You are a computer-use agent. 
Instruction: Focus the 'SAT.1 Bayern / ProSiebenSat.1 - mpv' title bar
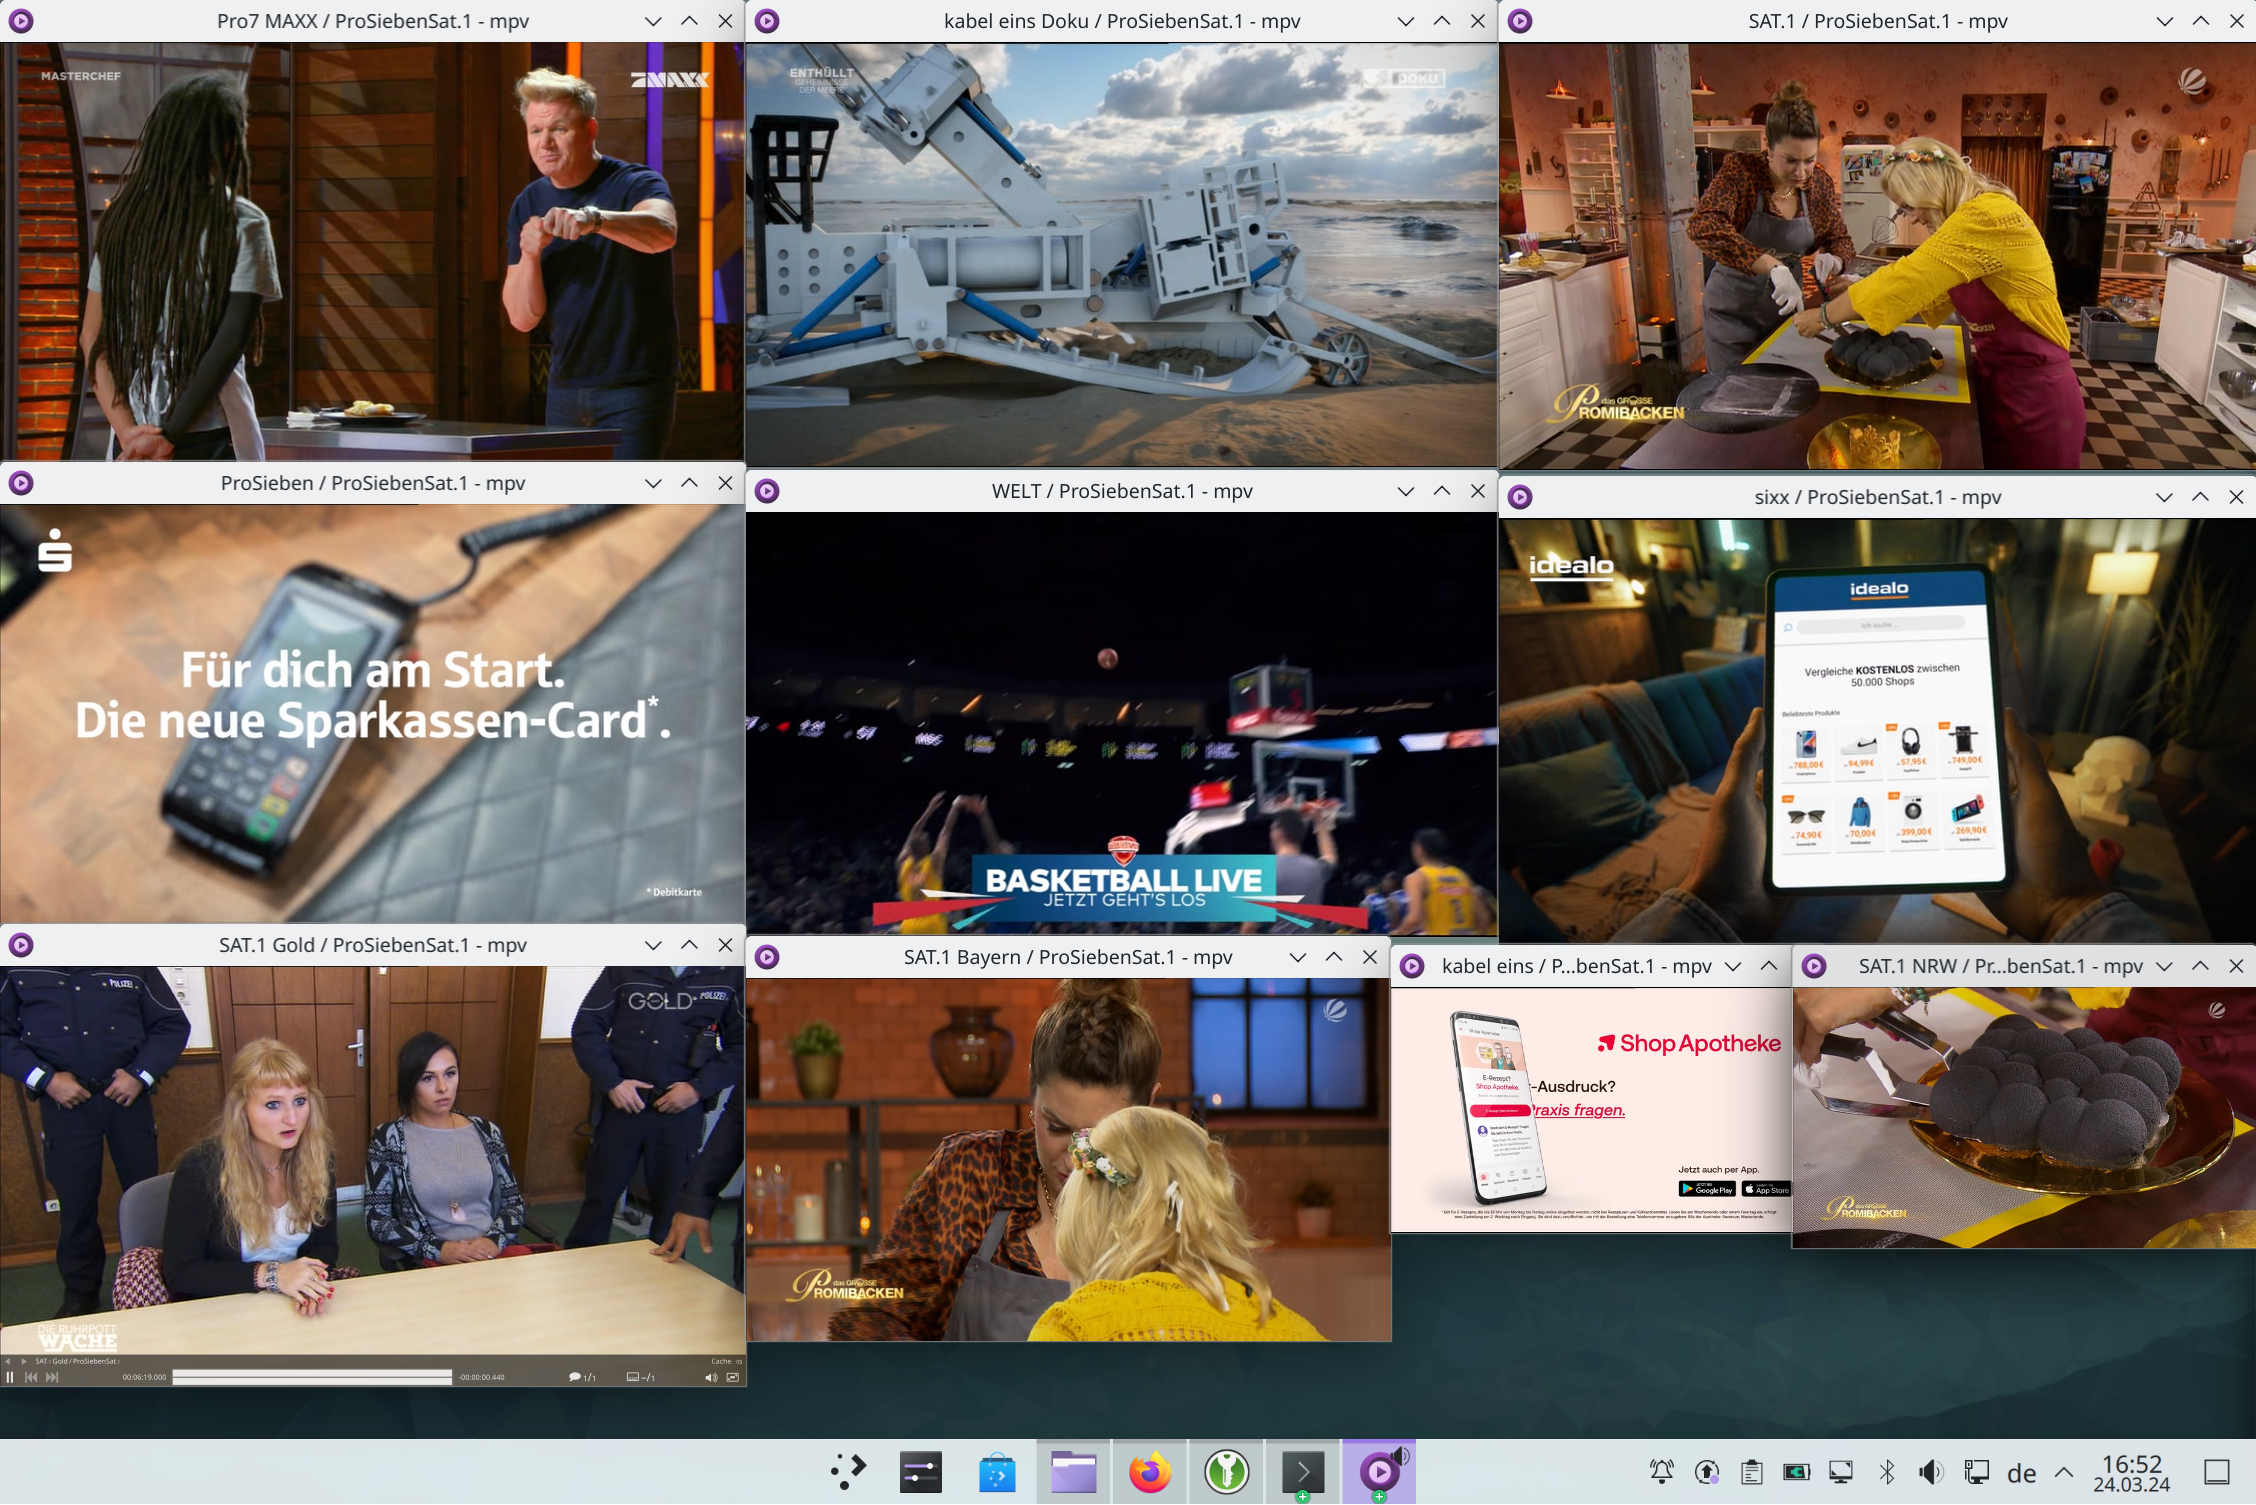coord(1068,957)
